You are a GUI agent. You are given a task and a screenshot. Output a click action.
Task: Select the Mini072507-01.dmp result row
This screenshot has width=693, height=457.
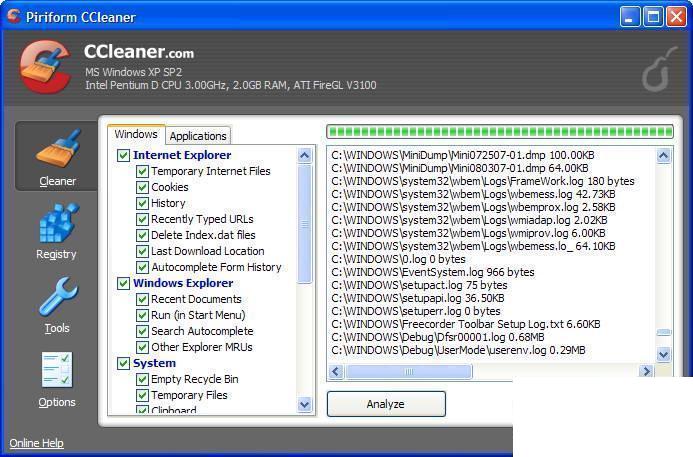pos(463,155)
